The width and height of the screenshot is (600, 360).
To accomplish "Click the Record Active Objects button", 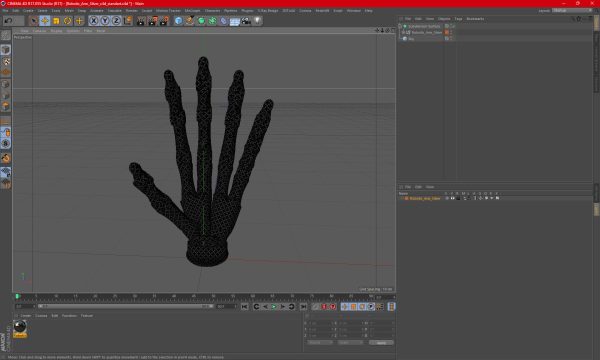I will pos(315,307).
